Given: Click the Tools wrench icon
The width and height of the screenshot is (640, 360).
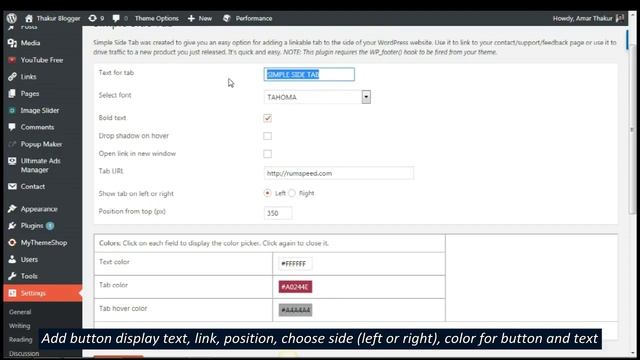Looking at the screenshot, I should pyautogui.click(x=12, y=276).
